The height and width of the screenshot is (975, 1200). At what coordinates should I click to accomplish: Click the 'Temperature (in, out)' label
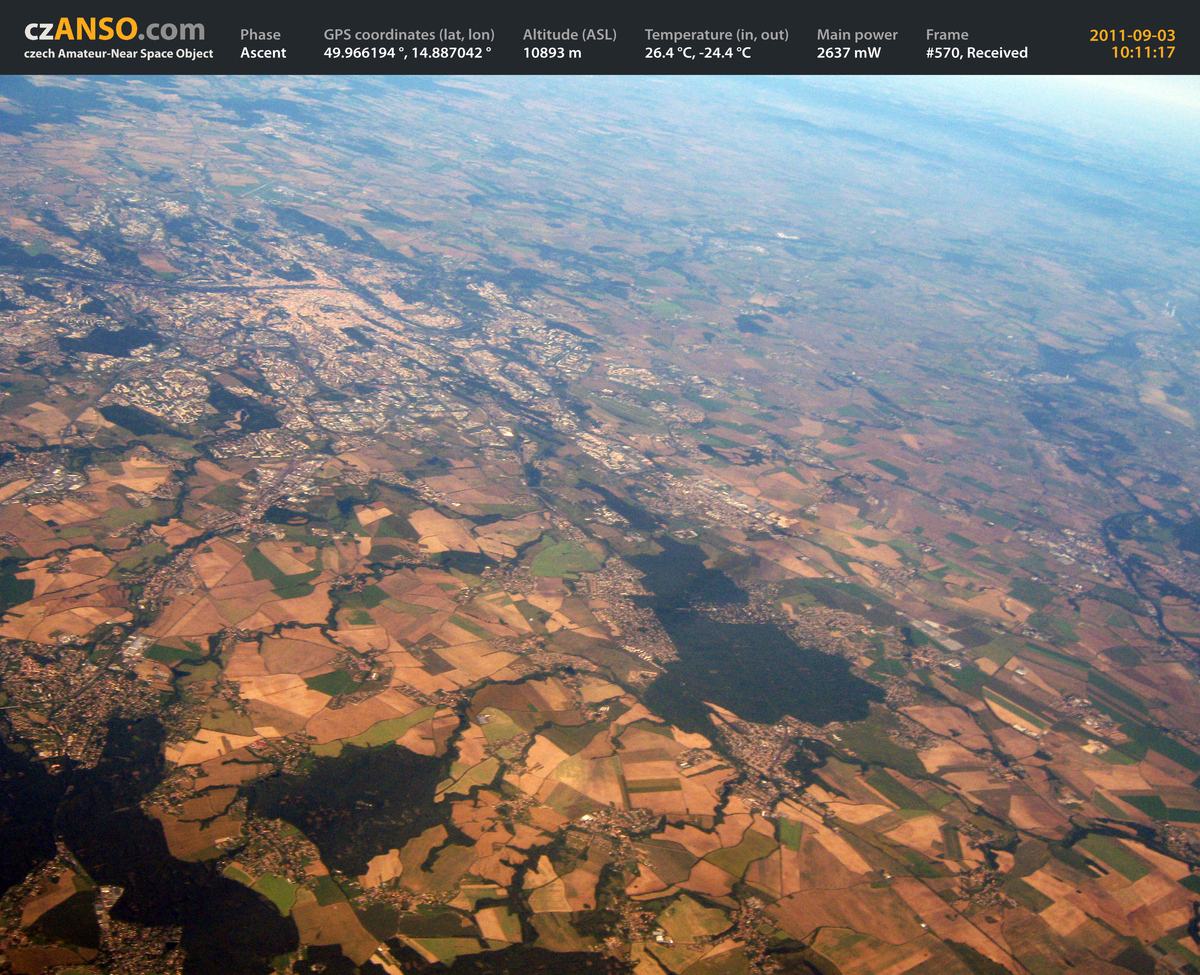[x=717, y=35]
